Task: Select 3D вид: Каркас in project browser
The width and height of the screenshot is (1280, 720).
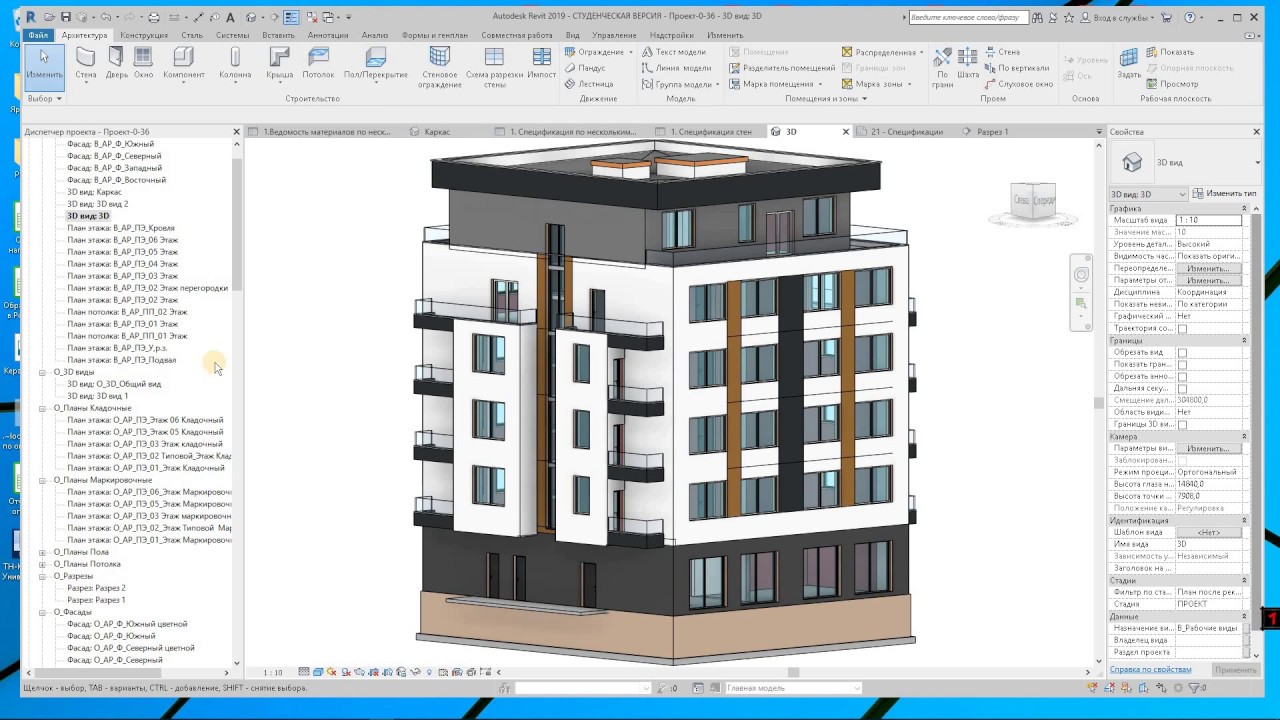Action: [94, 192]
